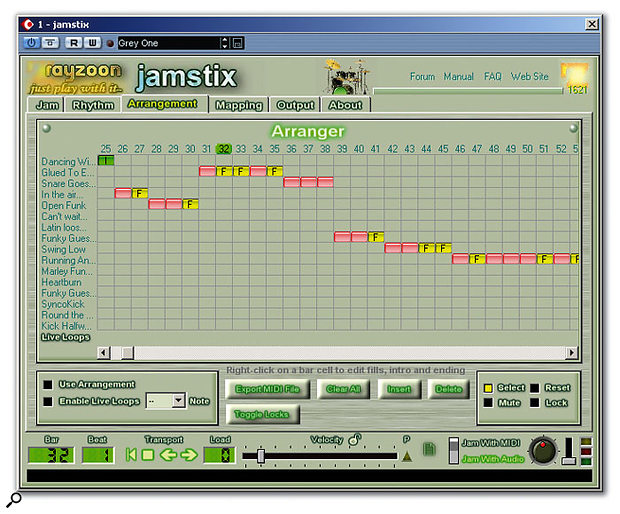Choose the Lock mode checkbox

[x=535, y=403]
